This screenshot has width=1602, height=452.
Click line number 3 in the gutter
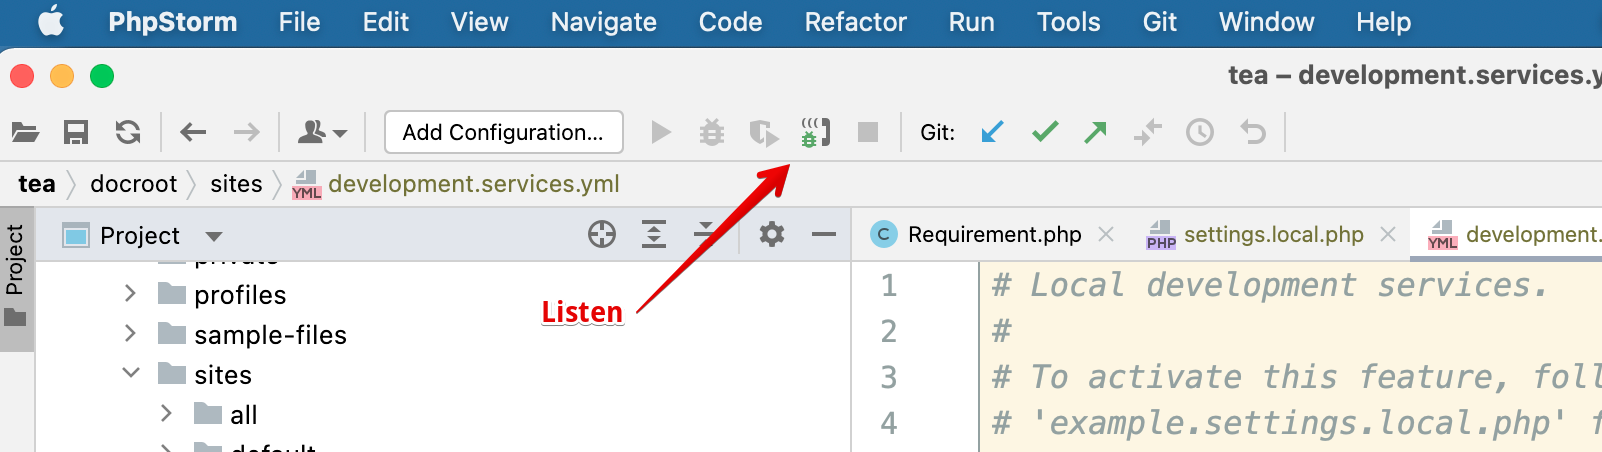tap(888, 378)
